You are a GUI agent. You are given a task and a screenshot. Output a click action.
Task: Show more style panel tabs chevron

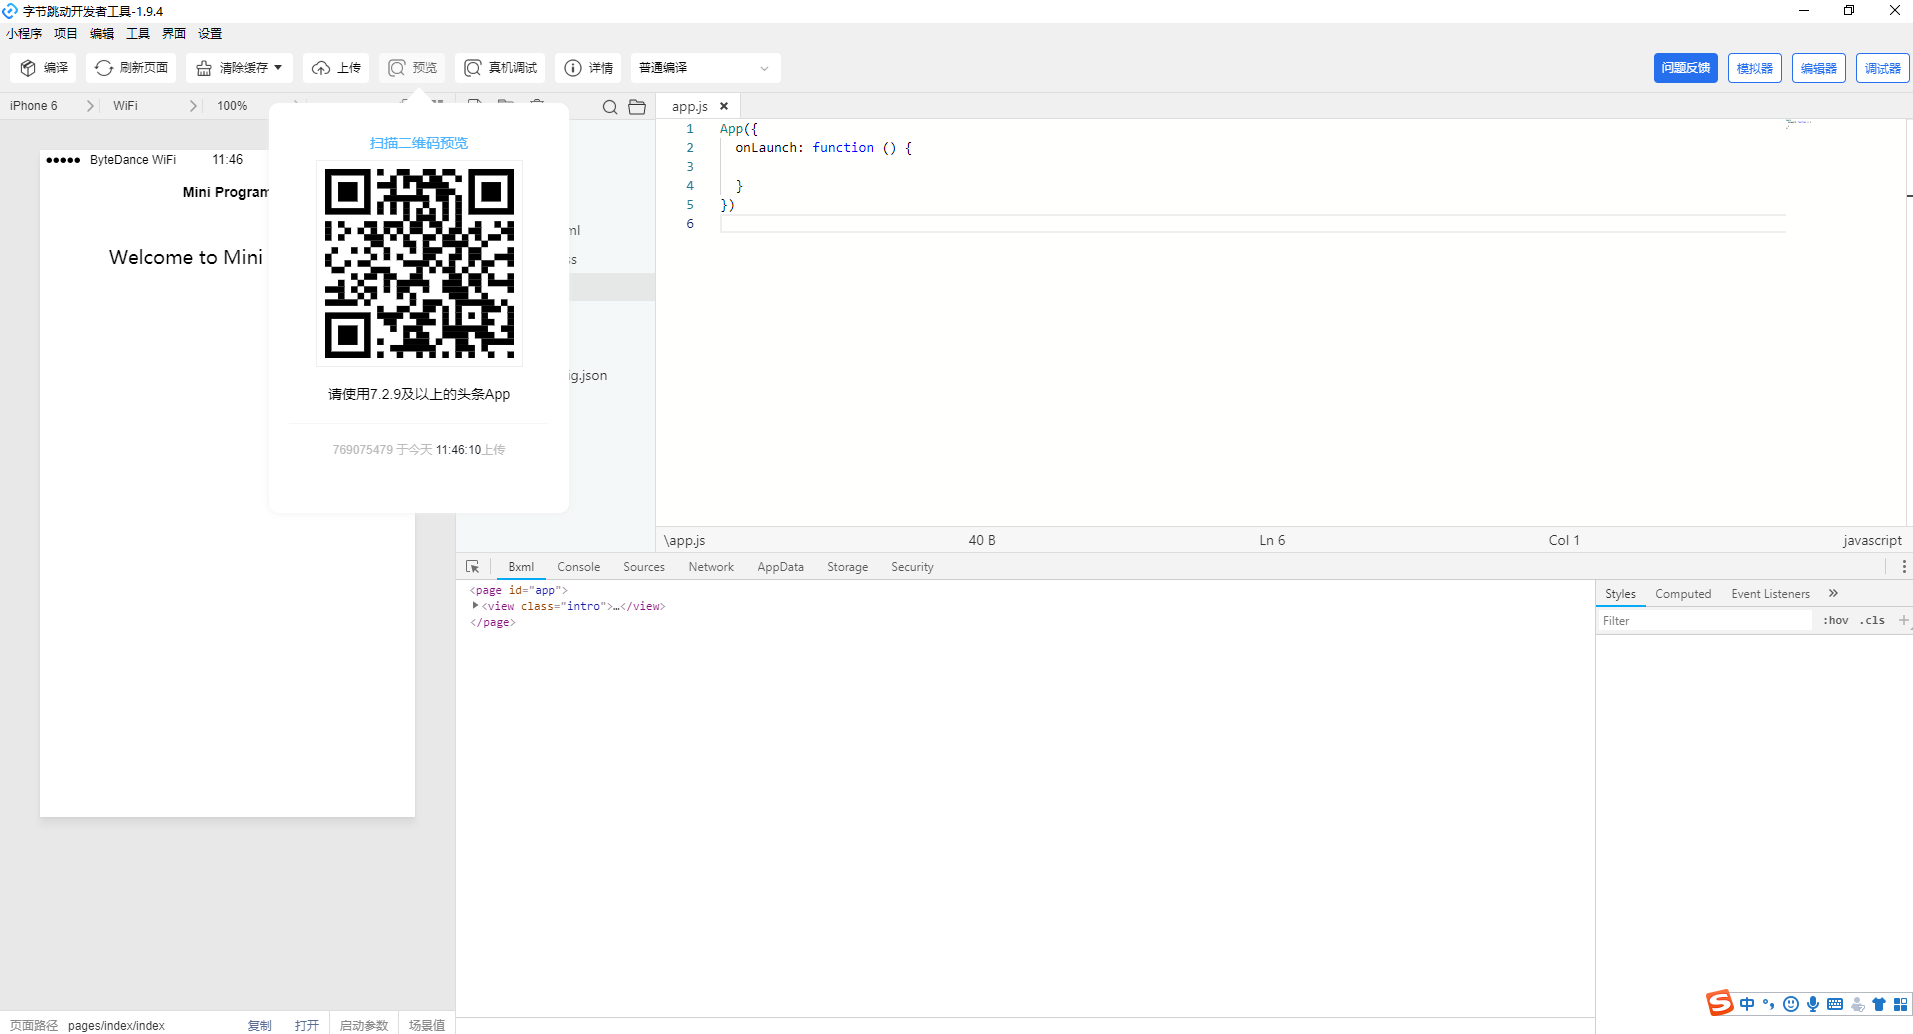(x=1833, y=593)
